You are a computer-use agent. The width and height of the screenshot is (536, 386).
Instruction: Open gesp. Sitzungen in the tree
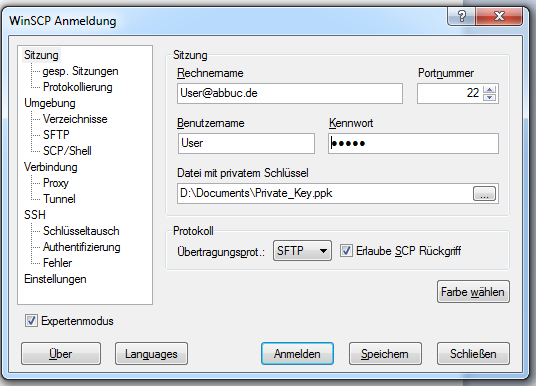80,71
